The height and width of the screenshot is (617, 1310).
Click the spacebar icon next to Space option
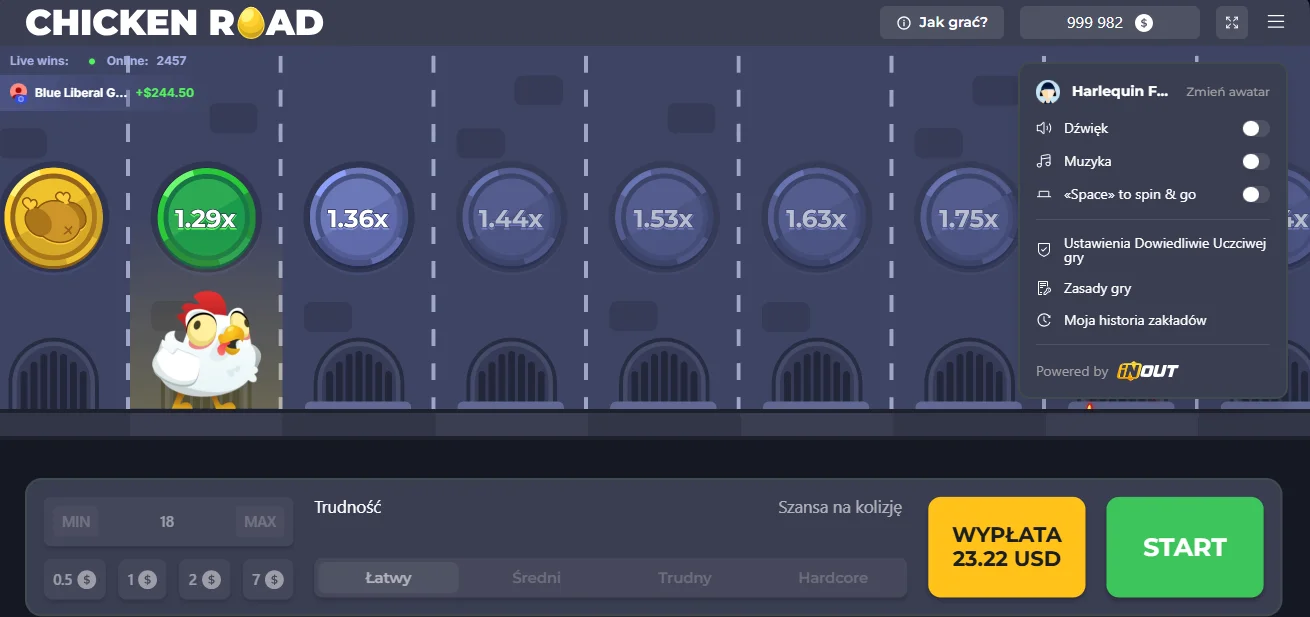click(1044, 194)
